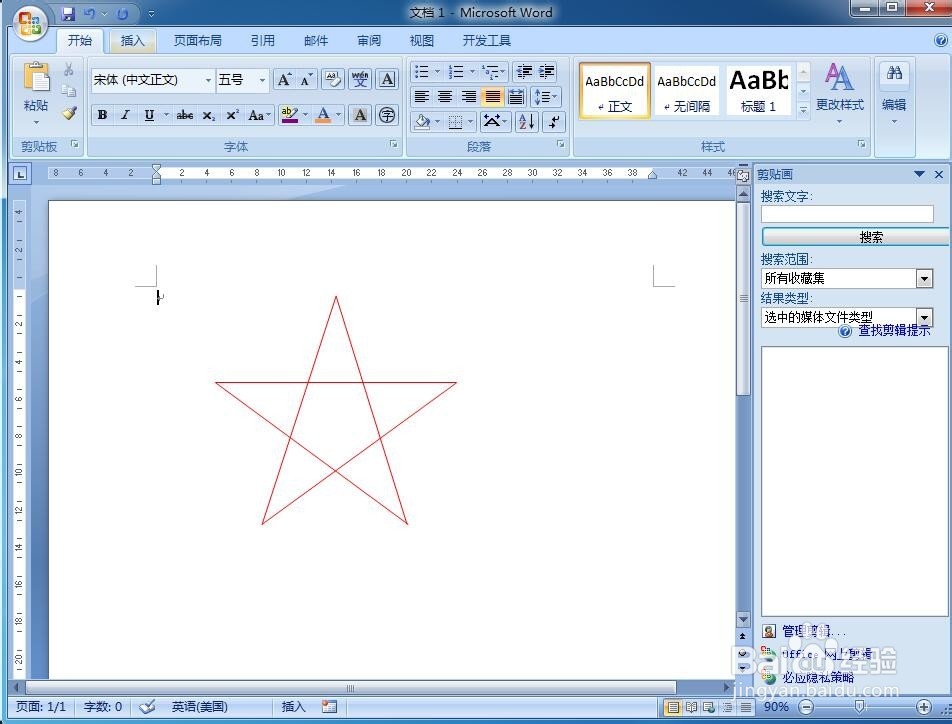
Task: Open the 审阅 tab
Action: click(x=369, y=41)
